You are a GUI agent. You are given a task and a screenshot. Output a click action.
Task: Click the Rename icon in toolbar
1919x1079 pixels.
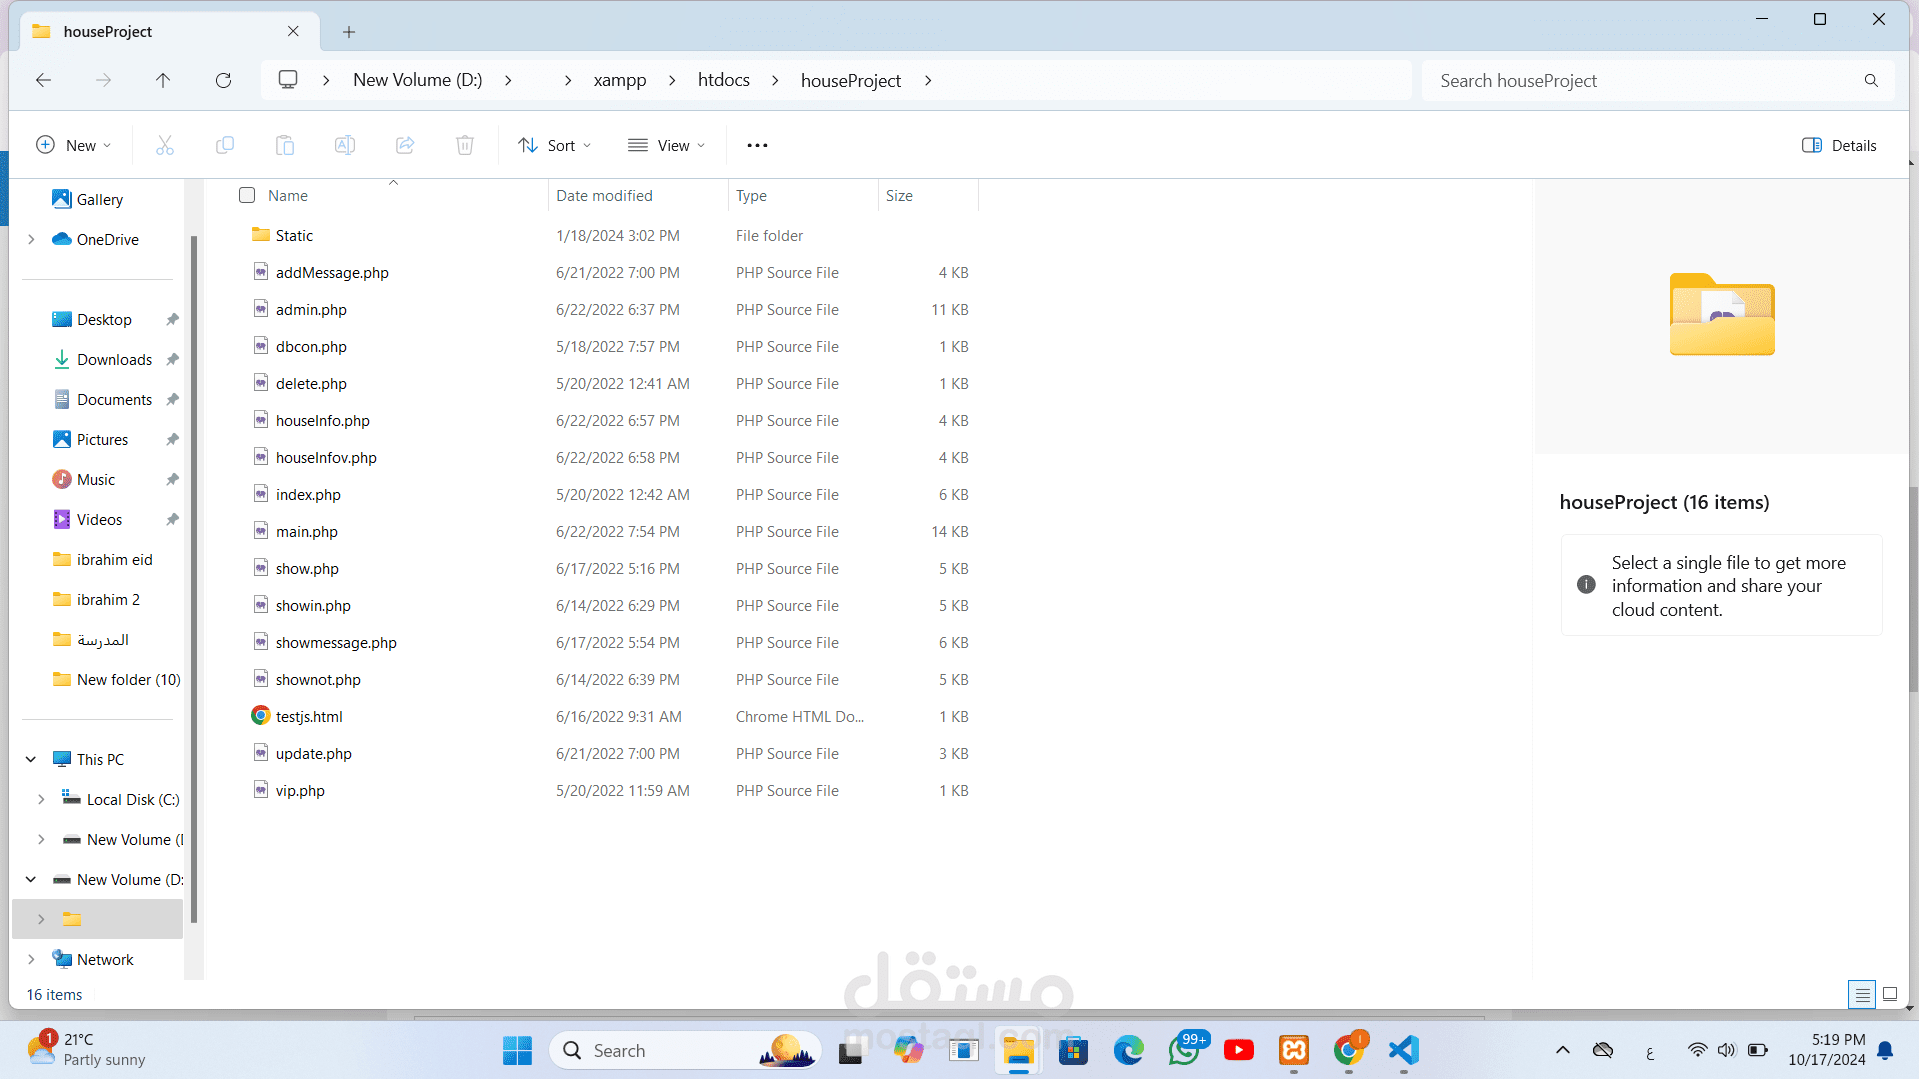click(345, 146)
